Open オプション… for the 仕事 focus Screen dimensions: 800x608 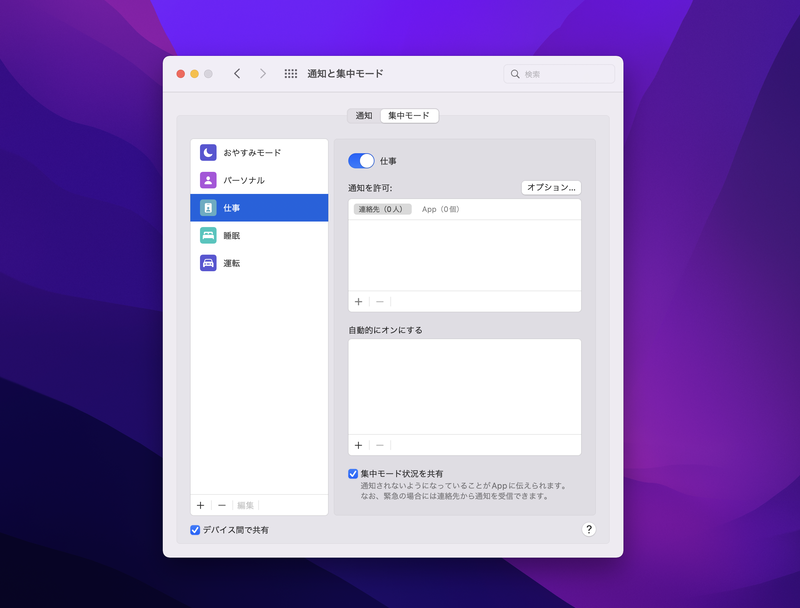(552, 185)
